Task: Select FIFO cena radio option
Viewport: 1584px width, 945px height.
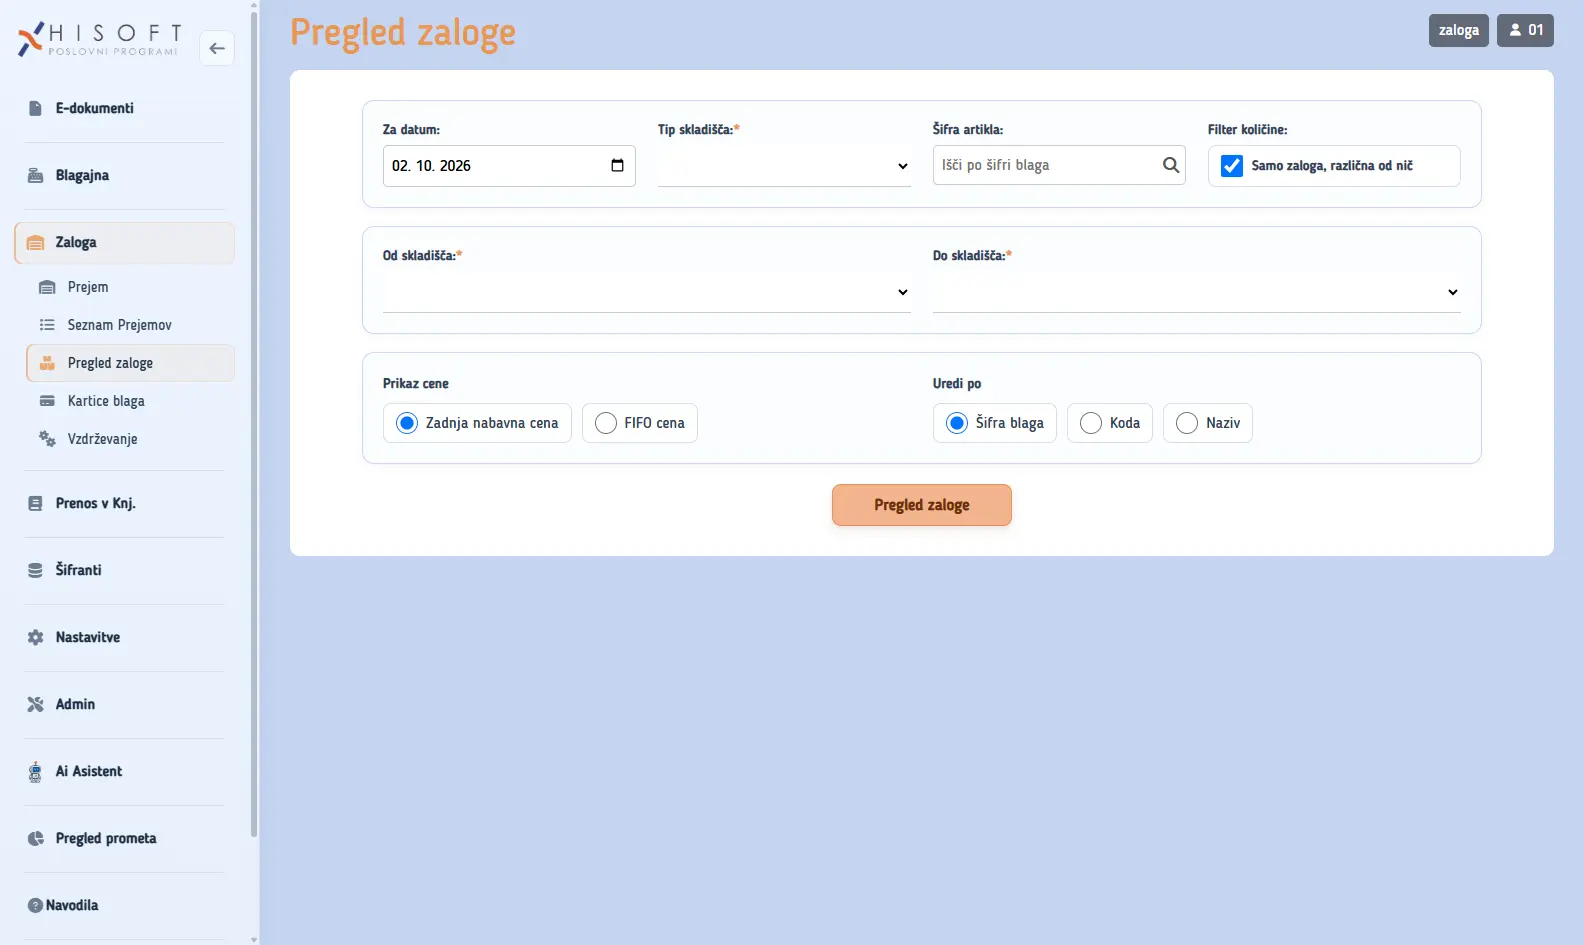Action: (606, 423)
